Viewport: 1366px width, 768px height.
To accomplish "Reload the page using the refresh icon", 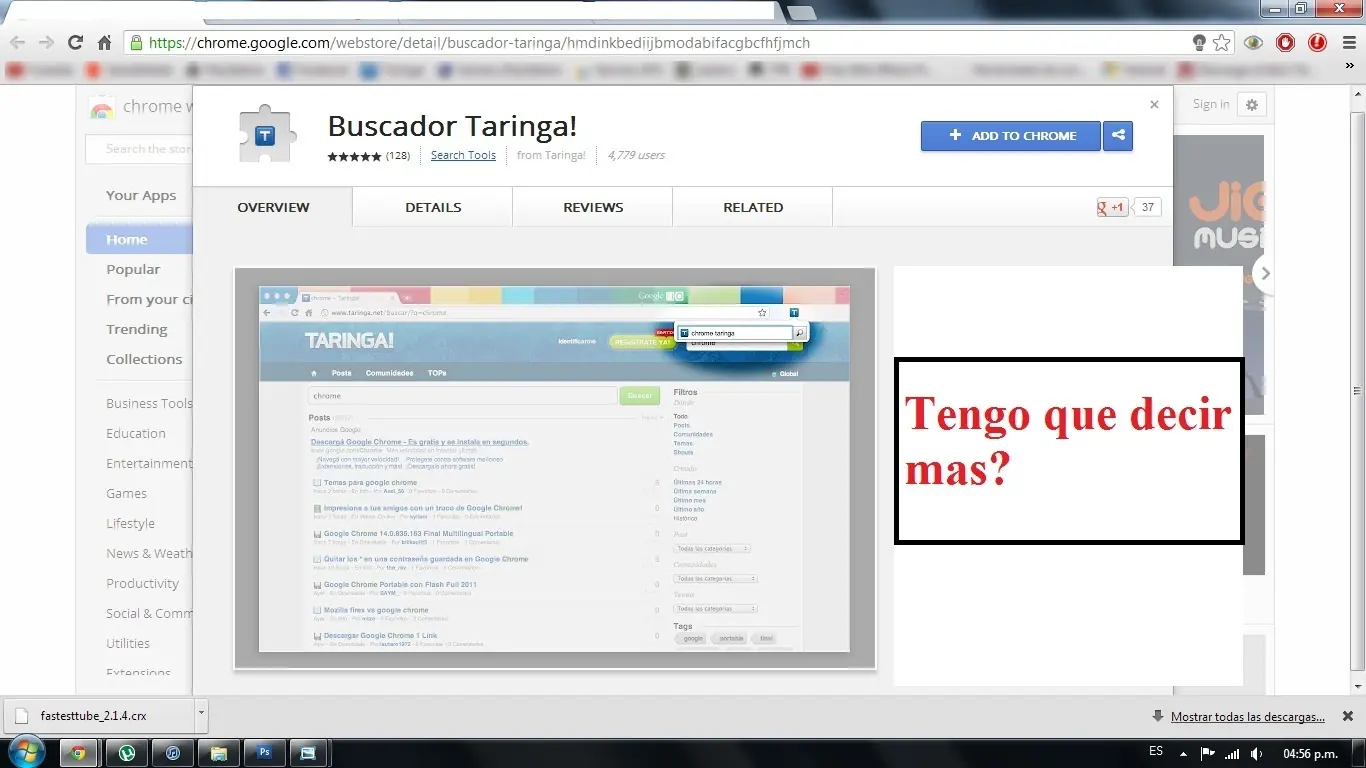I will pyautogui.click(x=75, y=43).
